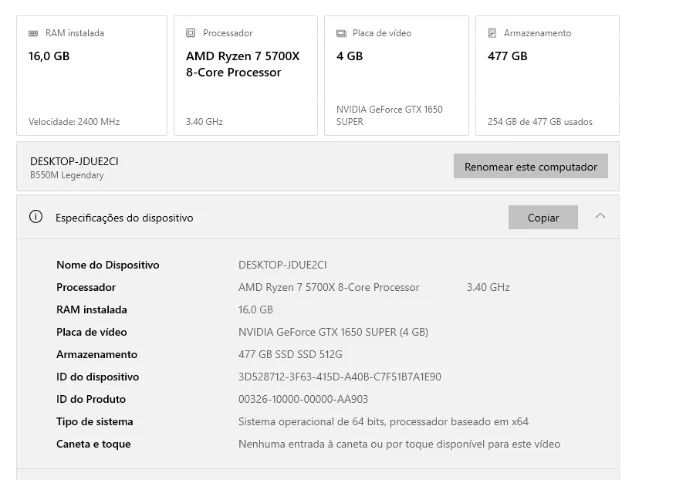The image size is (699, 480).
Task: Click the Processador chip icon
Action: coord(190,33)
